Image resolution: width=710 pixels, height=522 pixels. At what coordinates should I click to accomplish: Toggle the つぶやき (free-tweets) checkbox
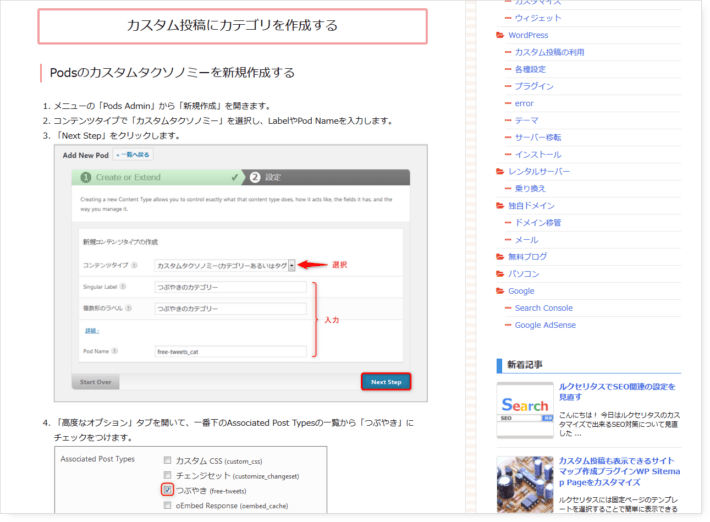[167, 490]
